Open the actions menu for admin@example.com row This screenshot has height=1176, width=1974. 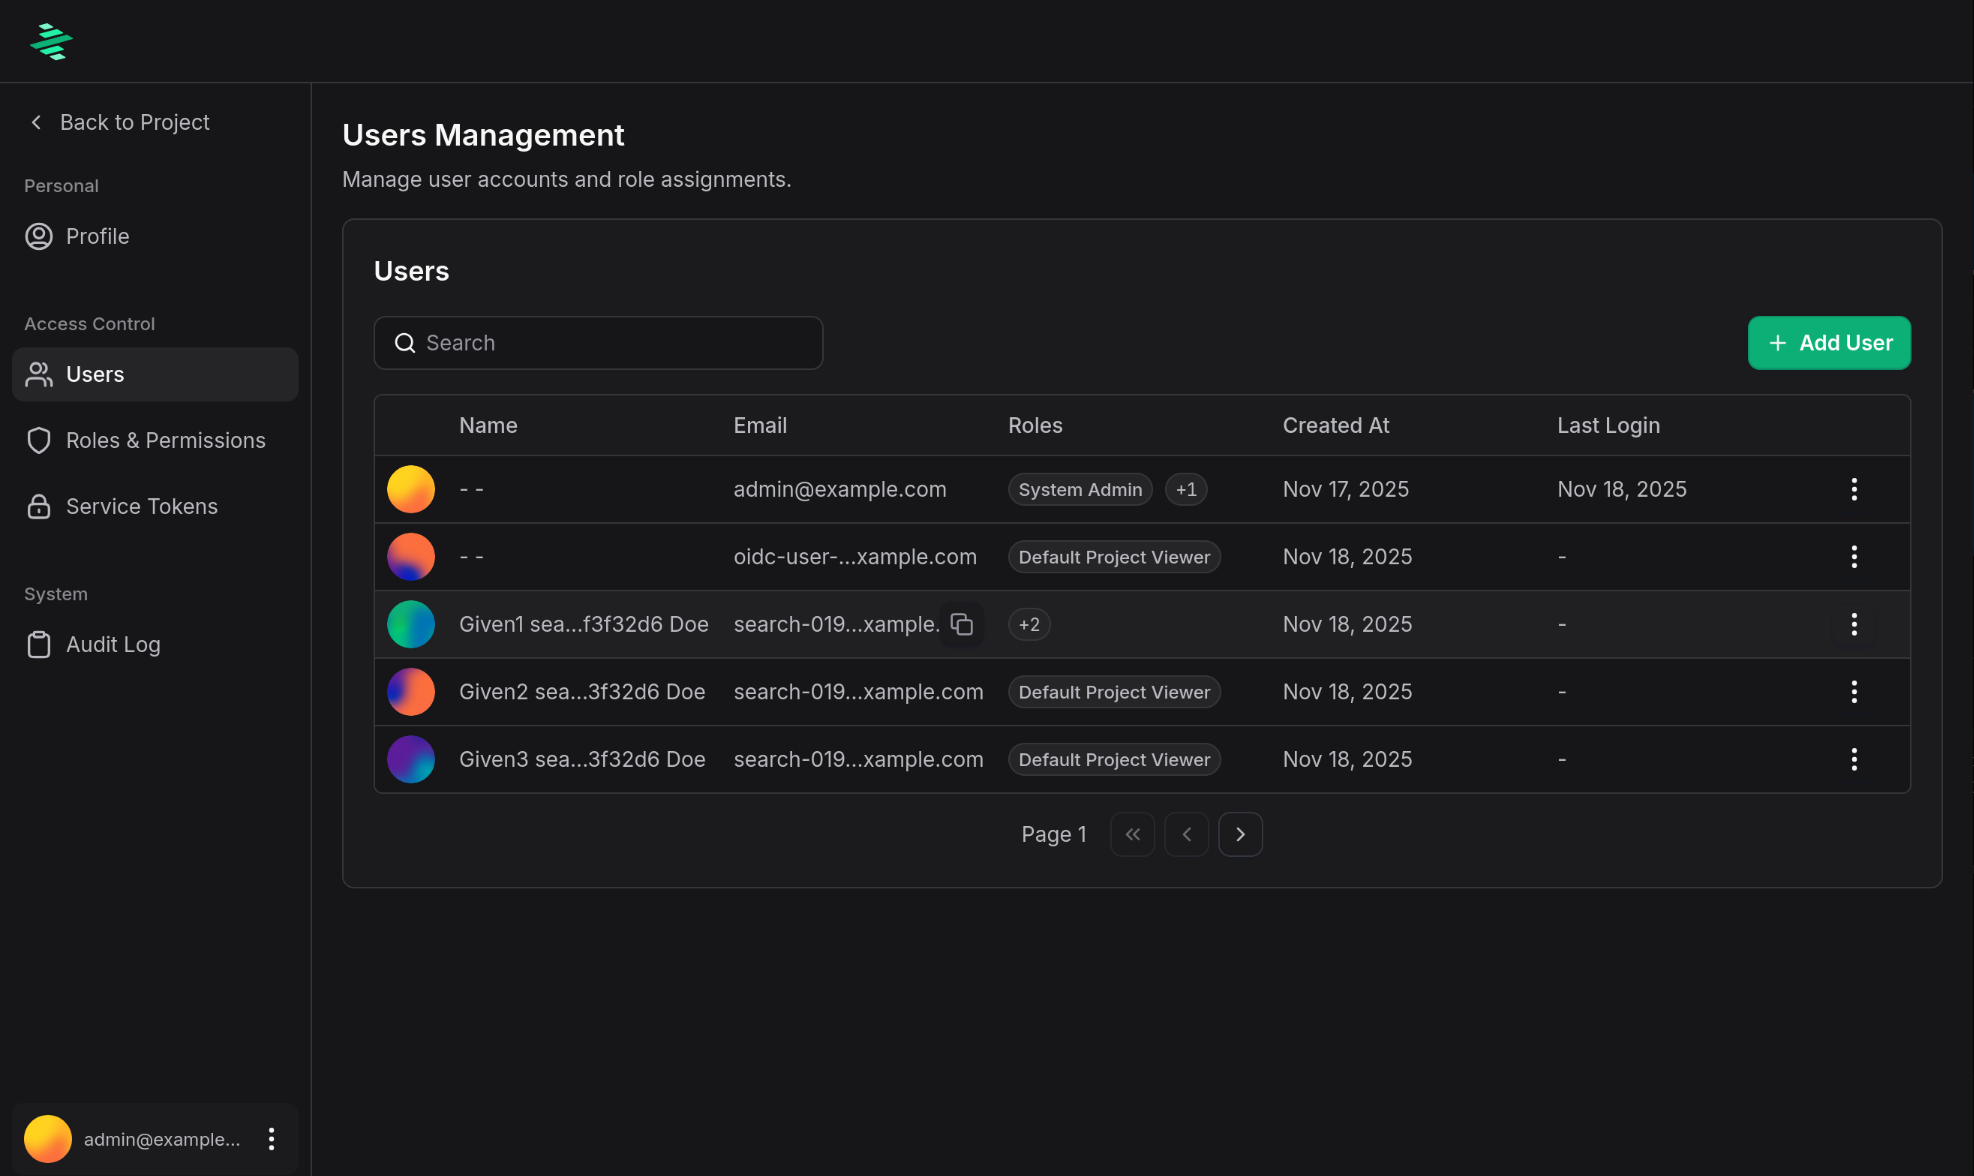[1854, 489]
